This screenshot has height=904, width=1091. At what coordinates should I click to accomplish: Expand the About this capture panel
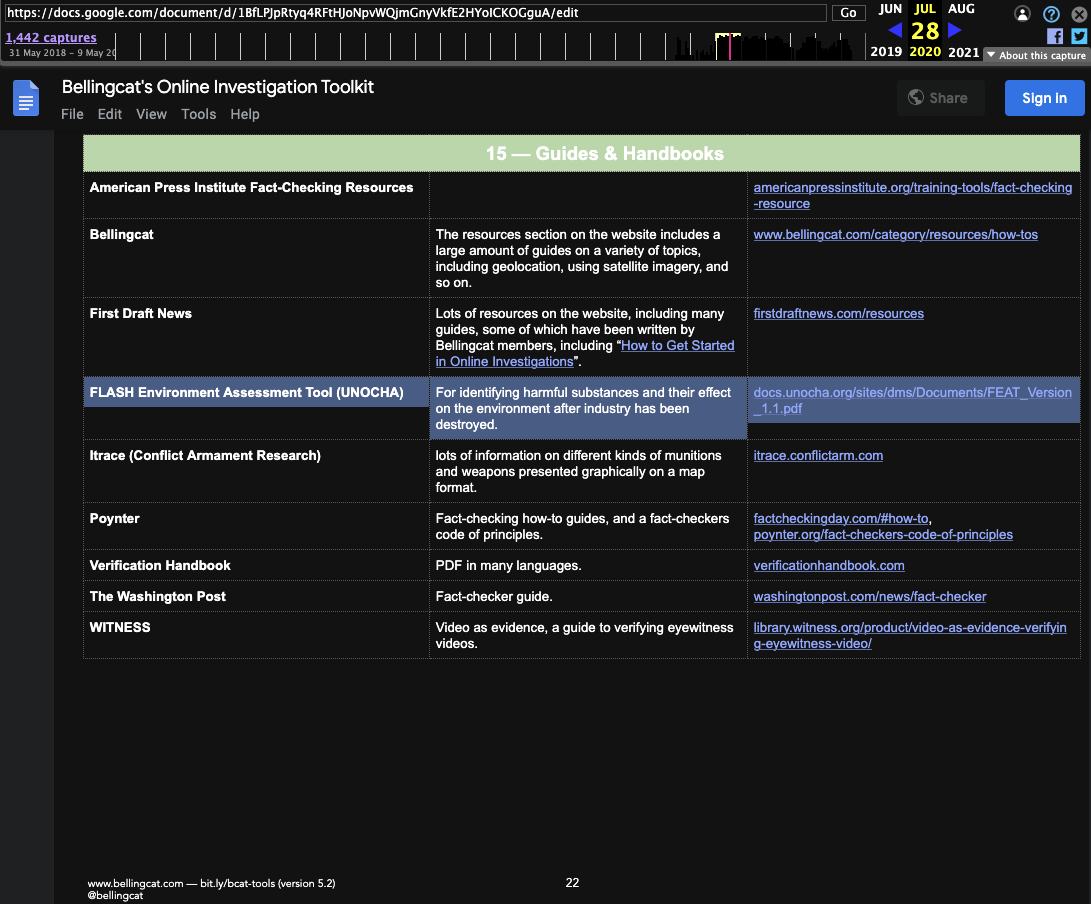pyautogui.click(x=1036, y=55)
